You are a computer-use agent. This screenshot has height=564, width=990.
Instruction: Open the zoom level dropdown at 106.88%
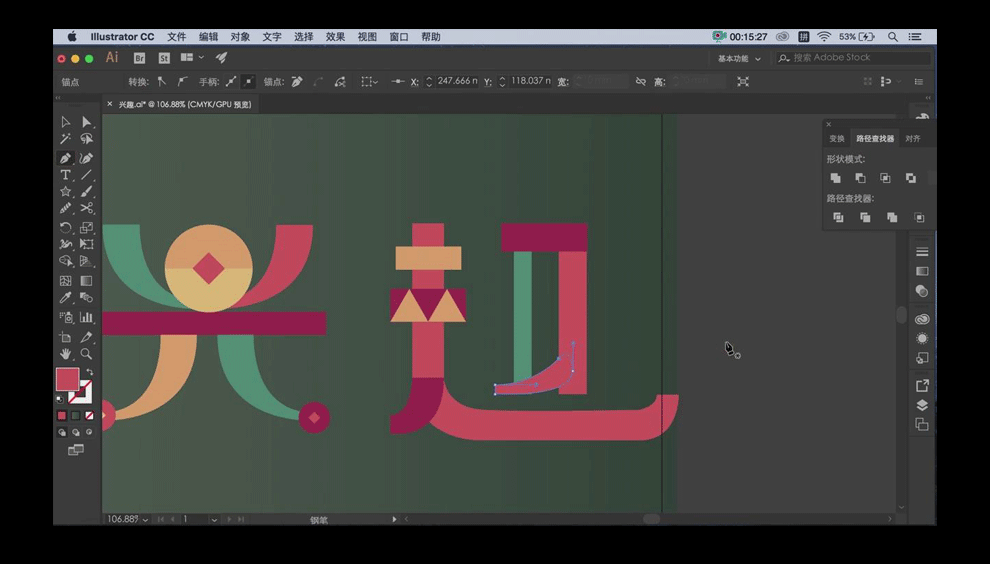tap(146, 520)
